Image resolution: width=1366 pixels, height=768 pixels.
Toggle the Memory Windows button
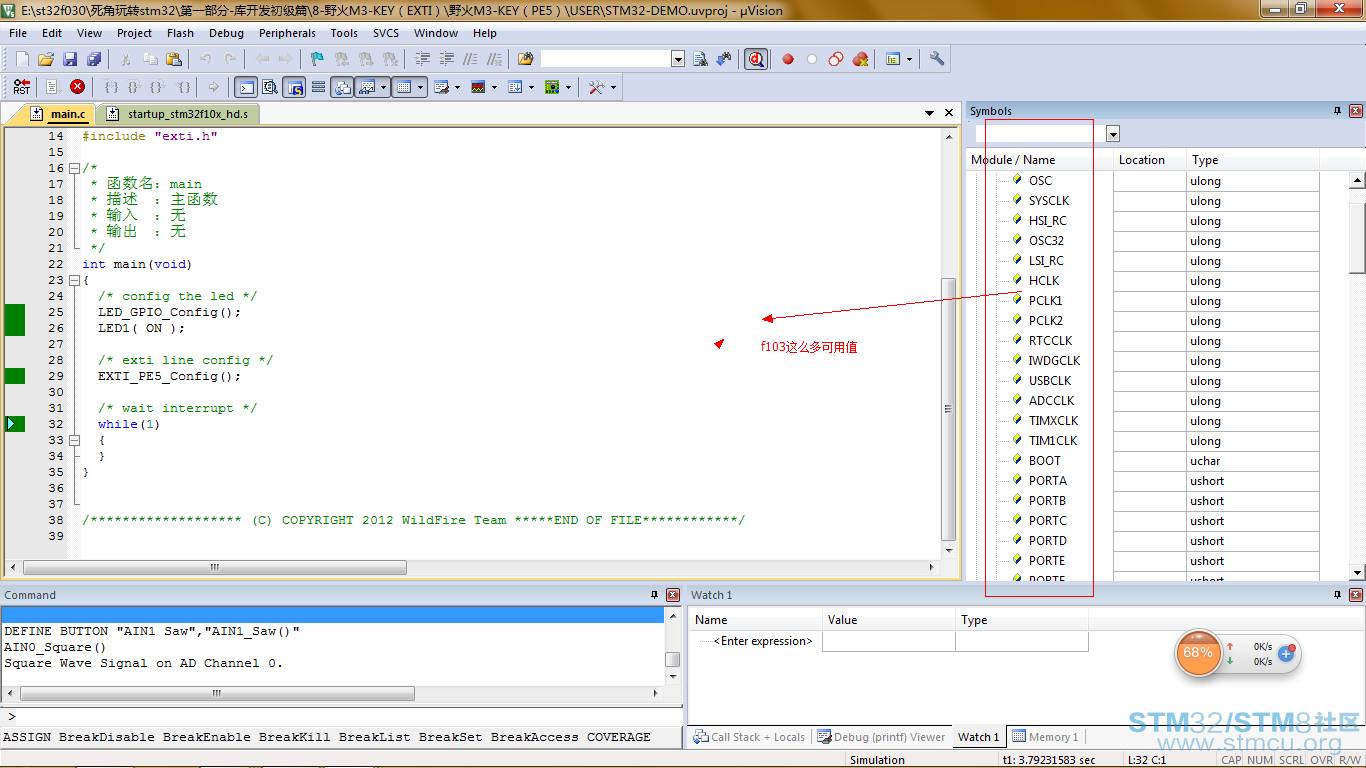(404, 87)
